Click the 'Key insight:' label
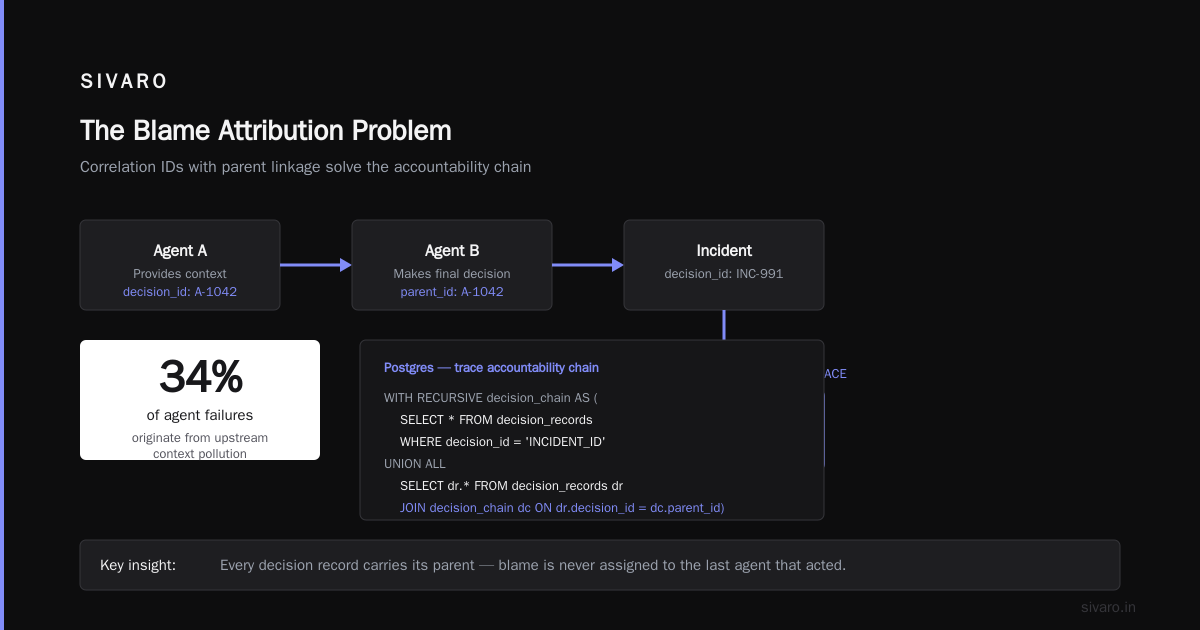Screen dimensions: 1200x630 click(138, 565)
